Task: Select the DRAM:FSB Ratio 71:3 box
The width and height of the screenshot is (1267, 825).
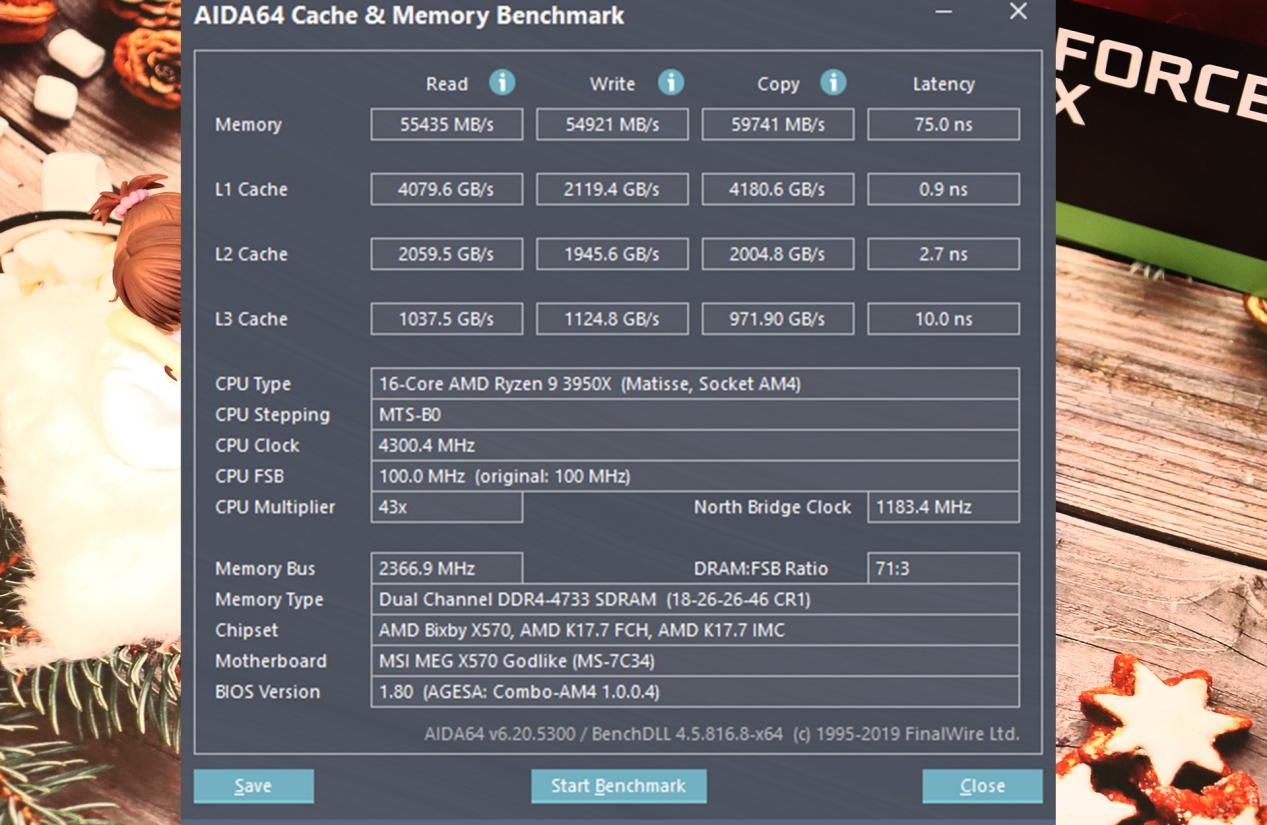Action: pos(943,568)
